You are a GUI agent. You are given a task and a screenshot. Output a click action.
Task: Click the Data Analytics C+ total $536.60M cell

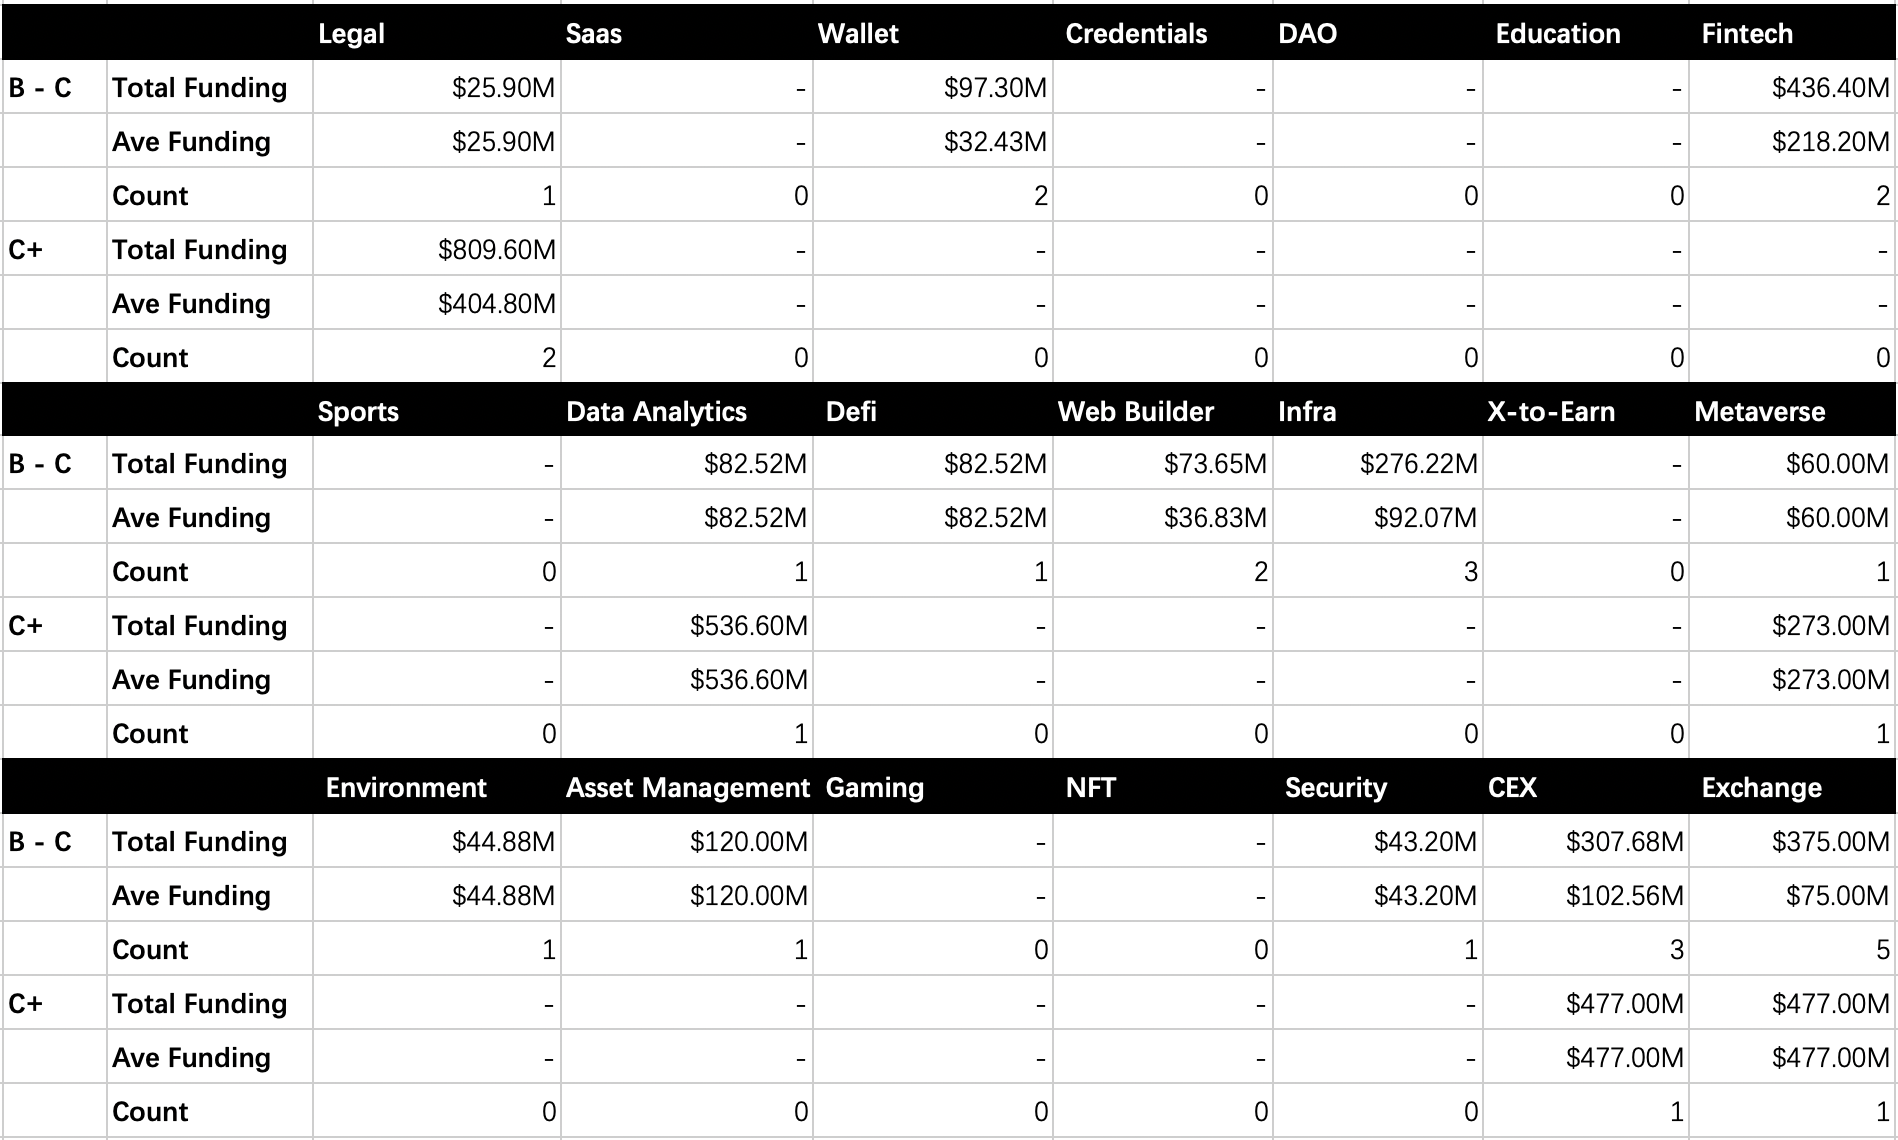tap(687, 625)
